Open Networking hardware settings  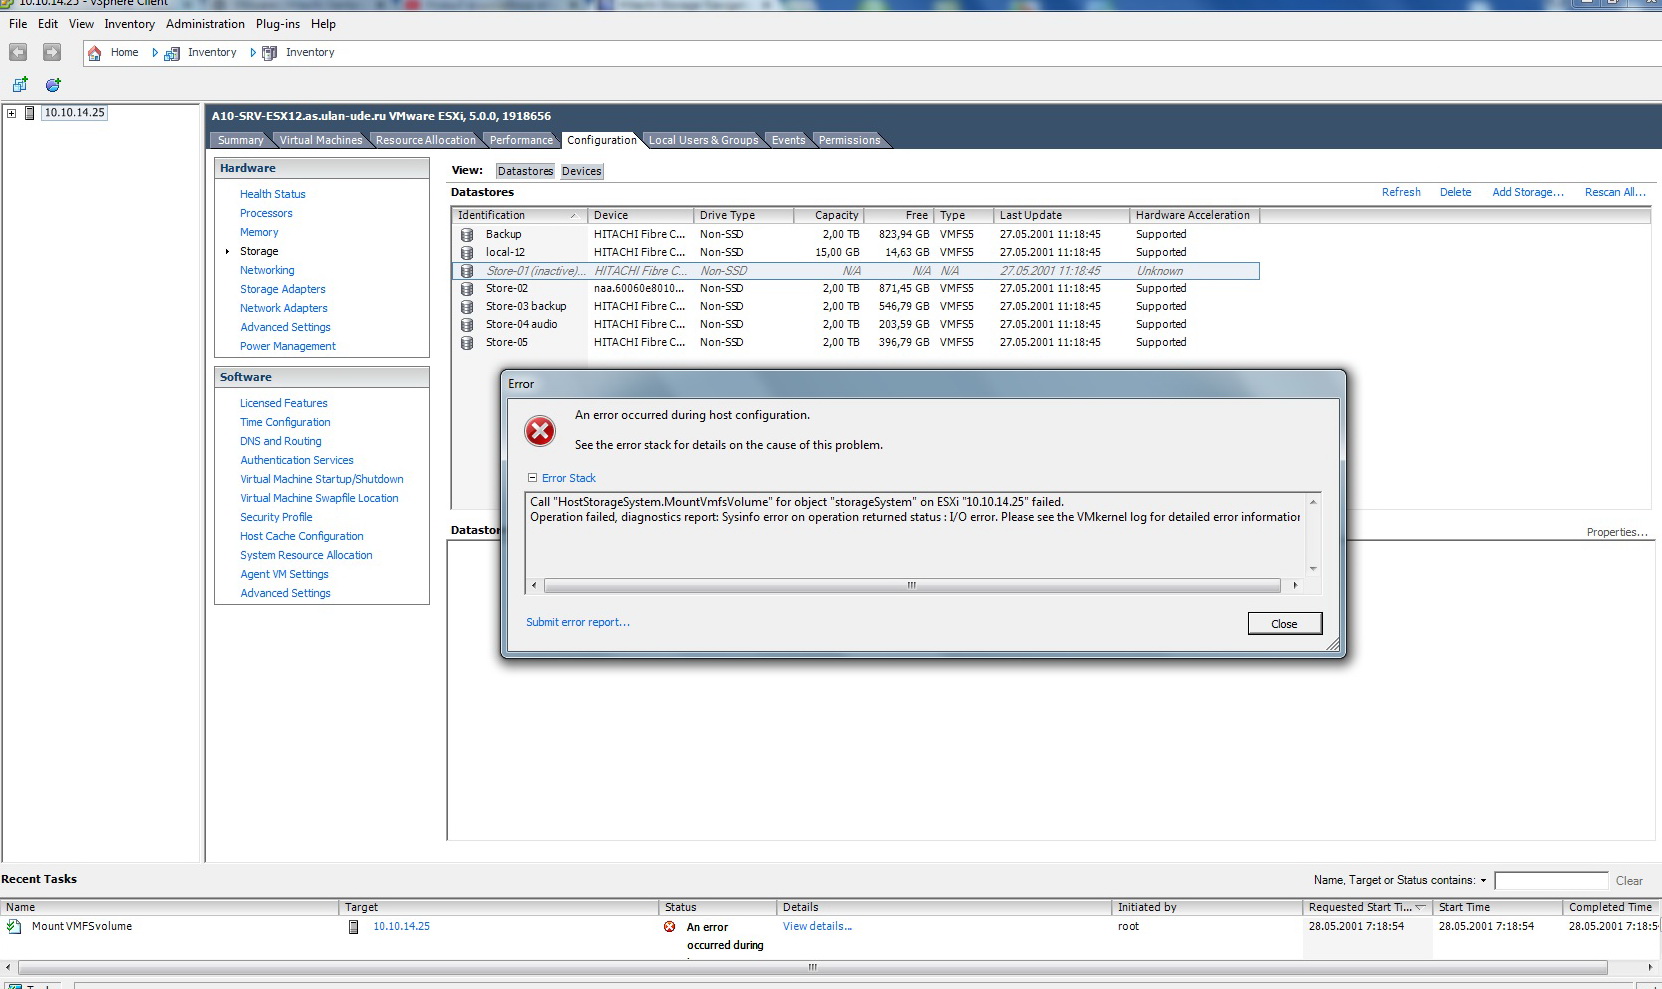point(267,270)
